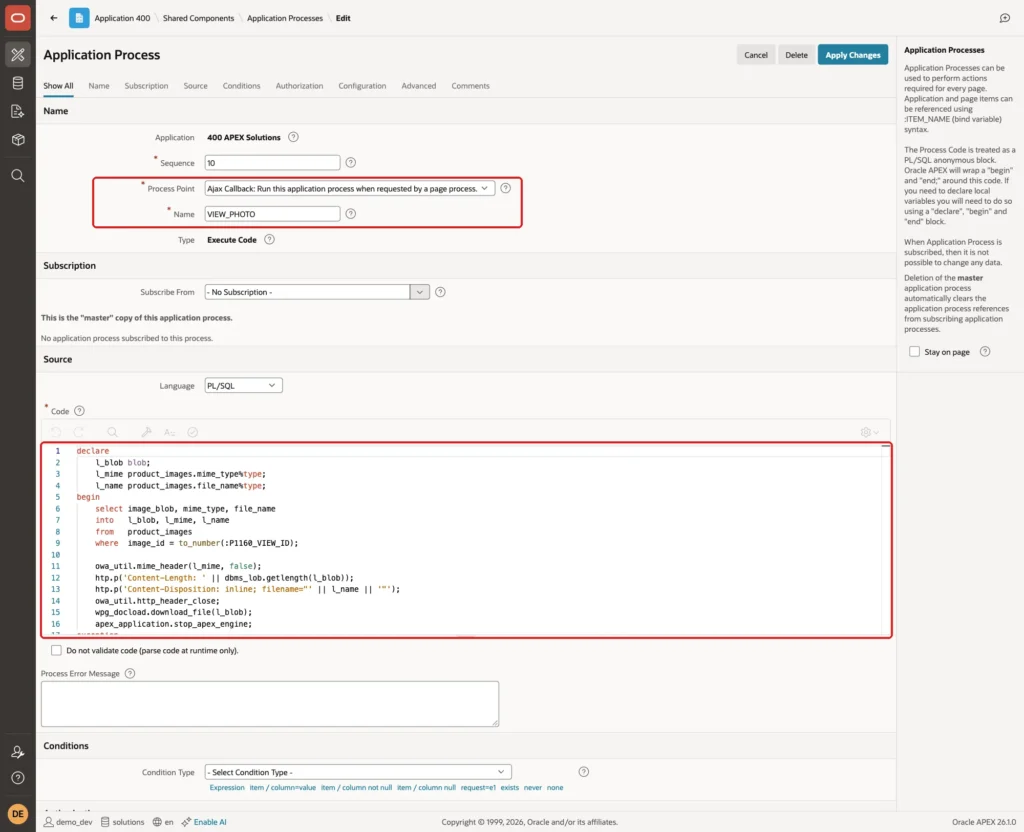This screenshot has width=1024, height=832.
Task: Click the code editor Redo icon
Action: click(78, 432)
